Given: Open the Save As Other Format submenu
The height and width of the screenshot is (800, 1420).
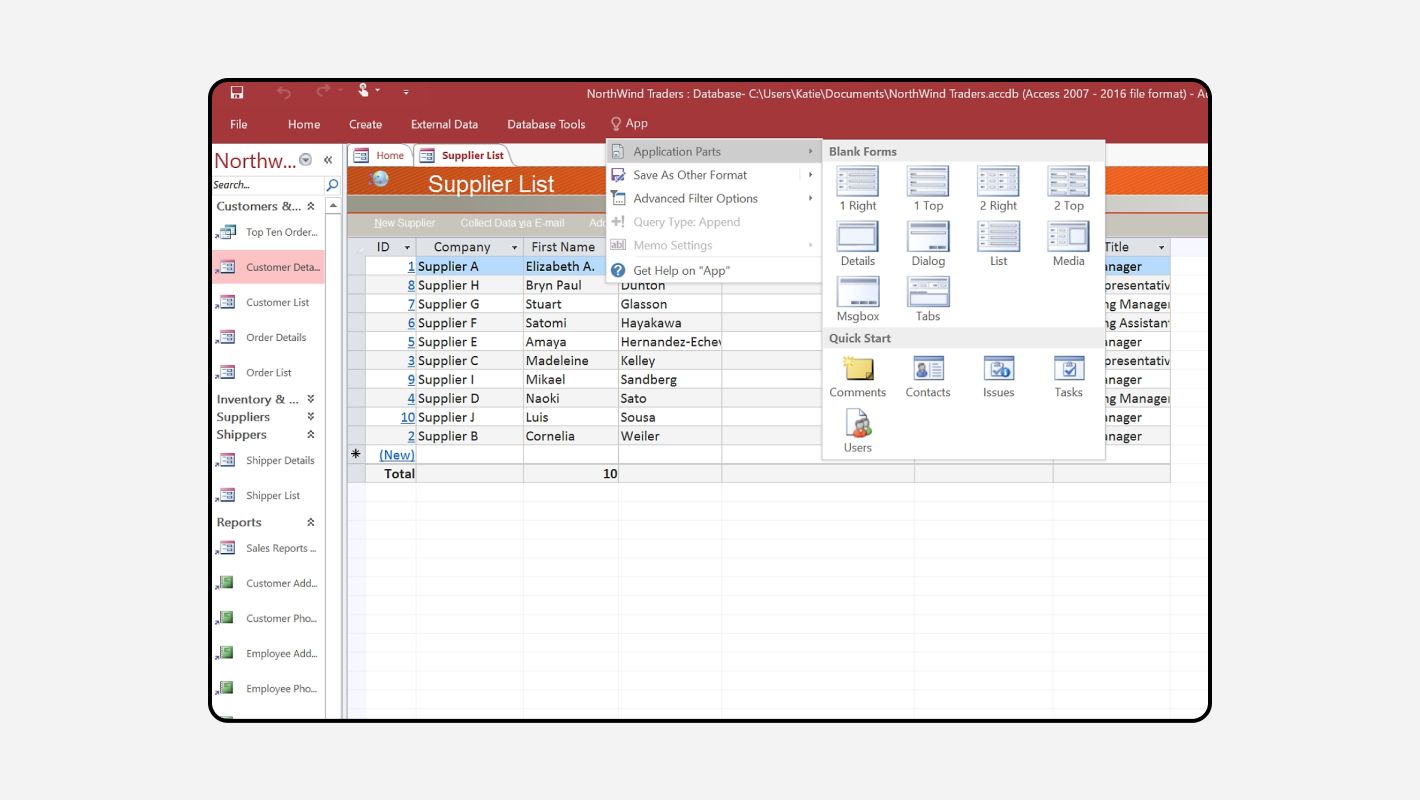Looking at the screenshot, I should (x=690, y=175).
